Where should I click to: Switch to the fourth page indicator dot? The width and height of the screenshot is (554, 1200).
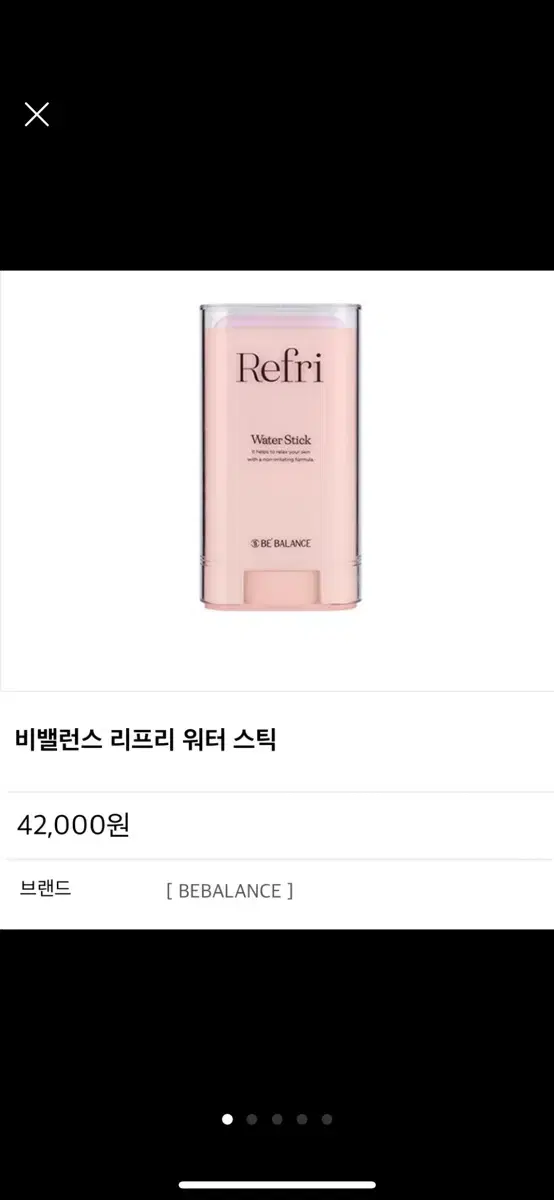click(302, 1119)
